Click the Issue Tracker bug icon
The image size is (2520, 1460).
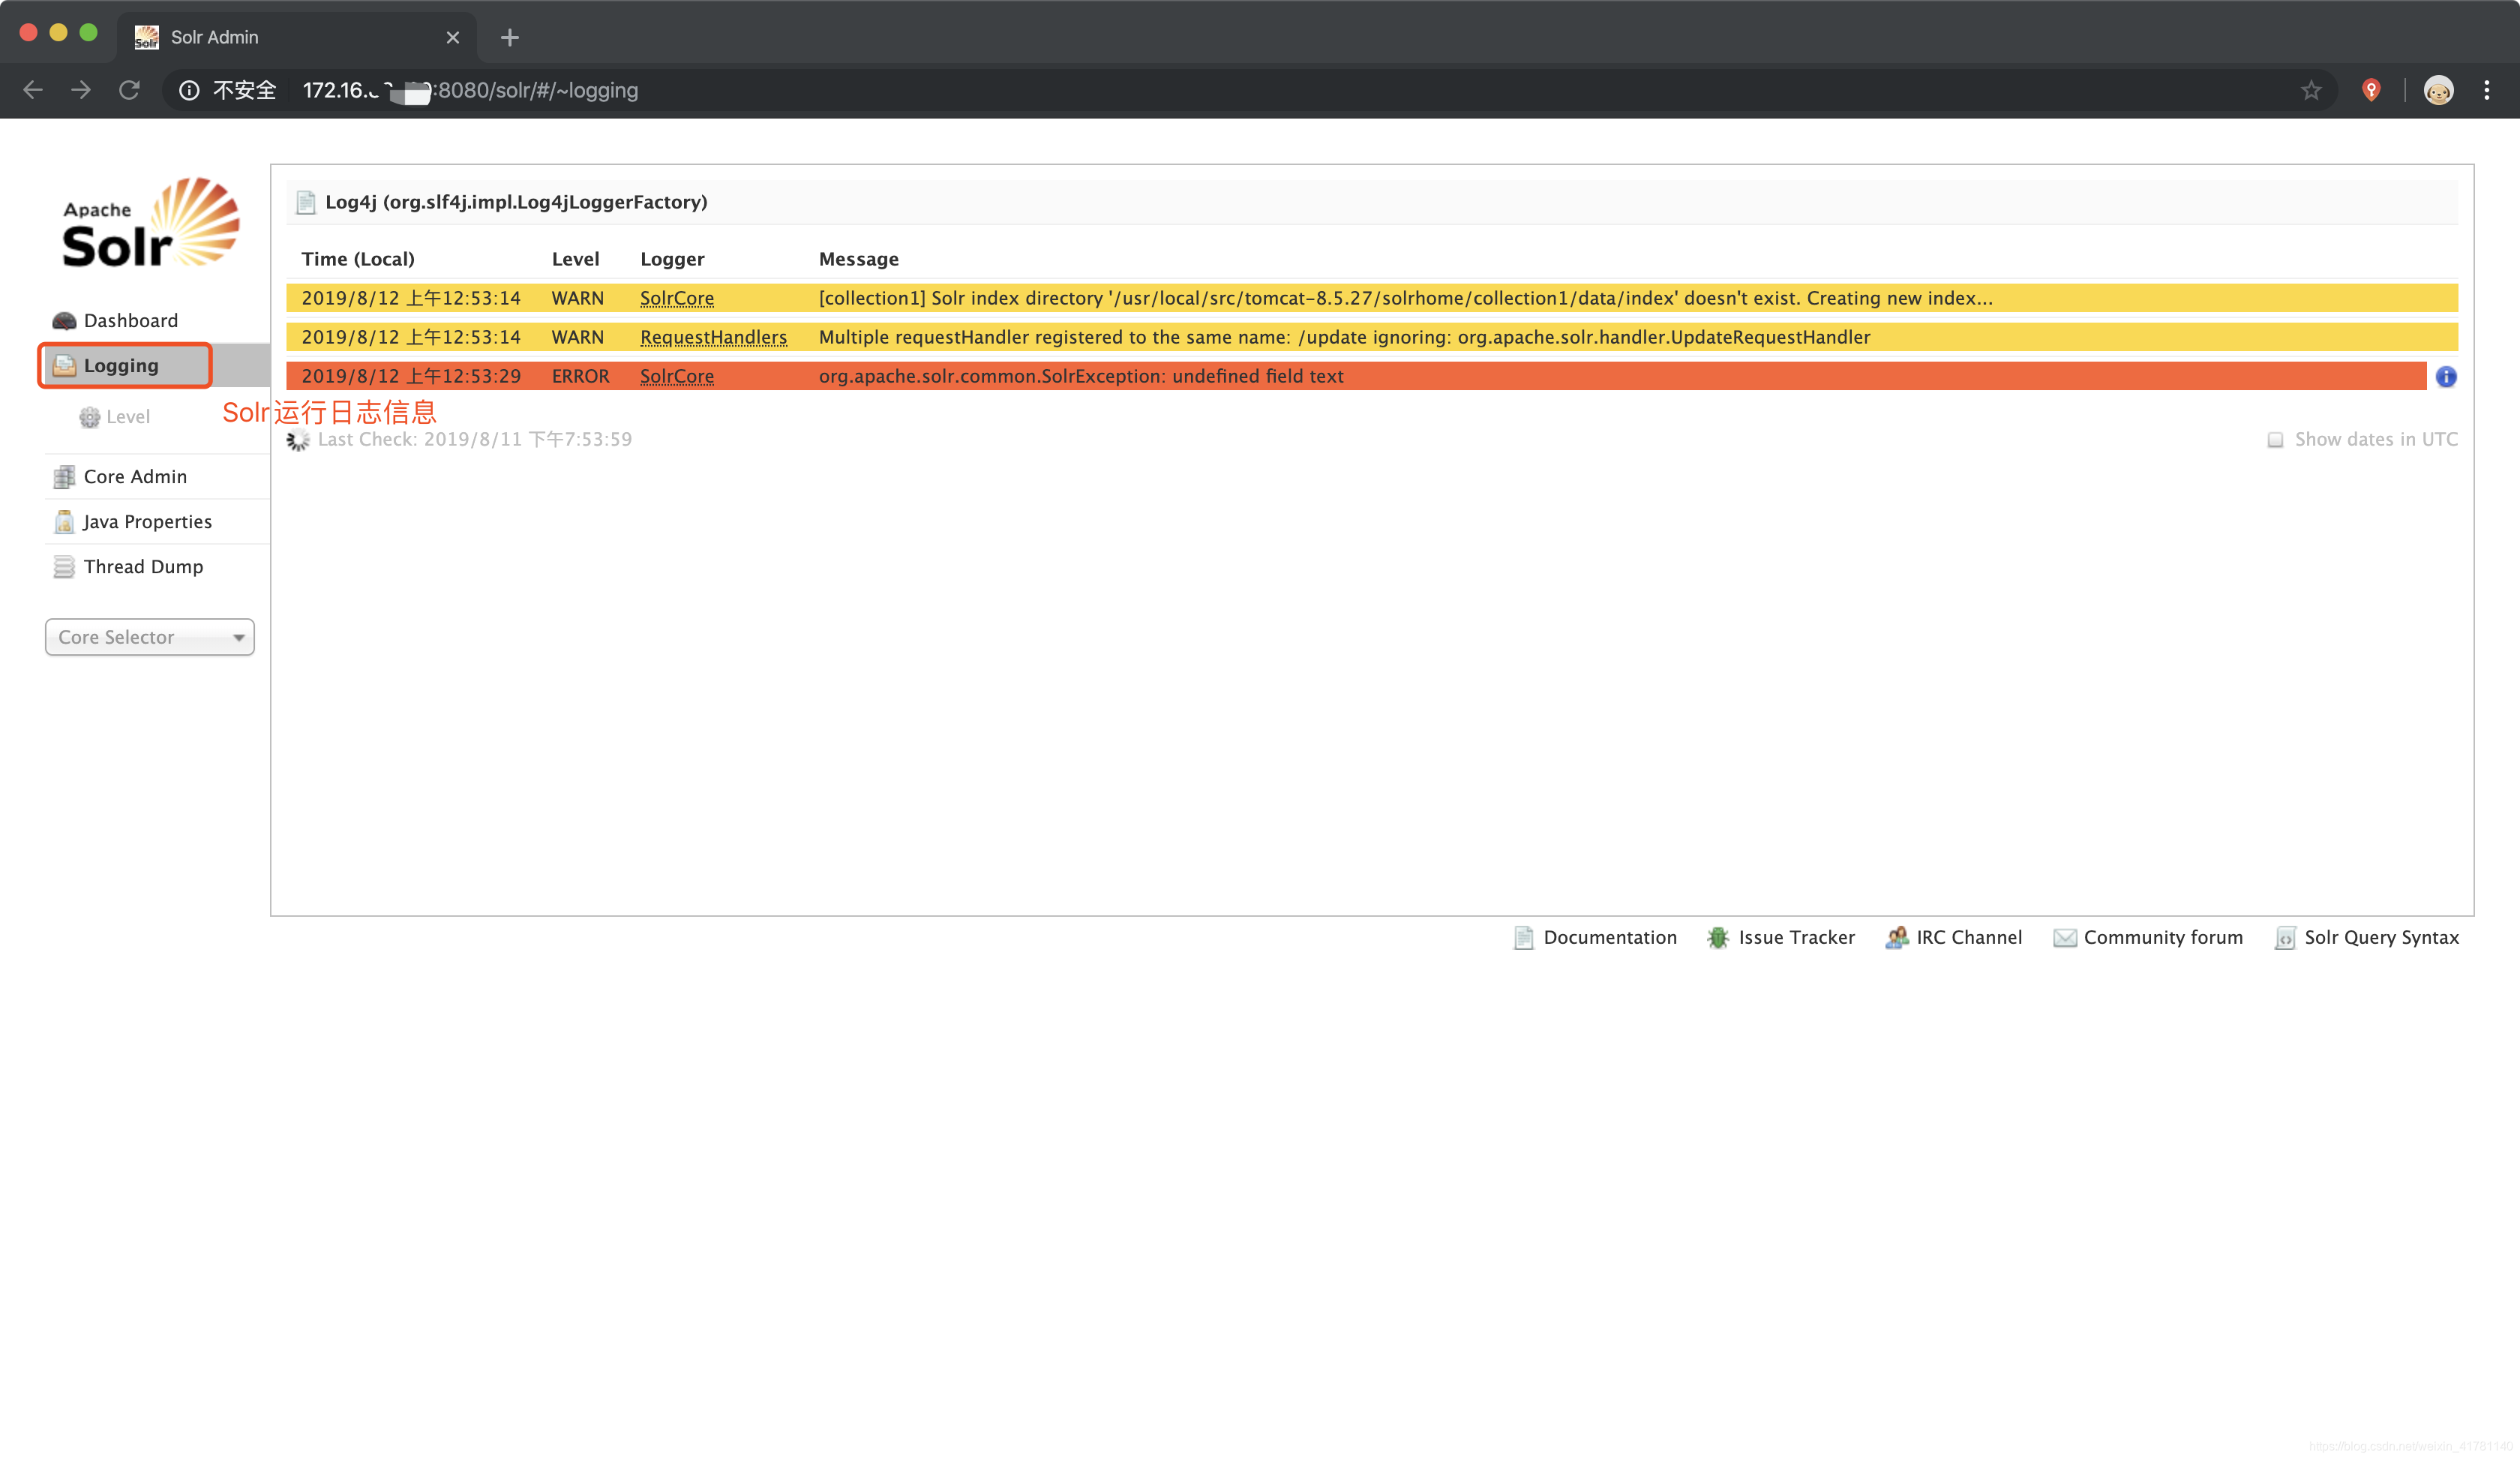(x=1718, y=938)
